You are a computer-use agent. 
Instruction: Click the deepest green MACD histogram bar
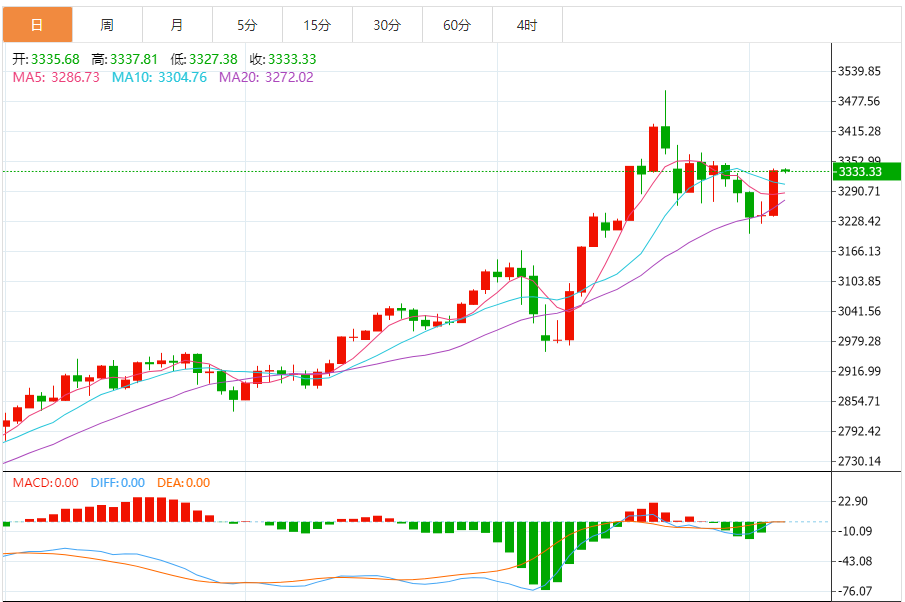pyautogui.click(x=545, y=556)
